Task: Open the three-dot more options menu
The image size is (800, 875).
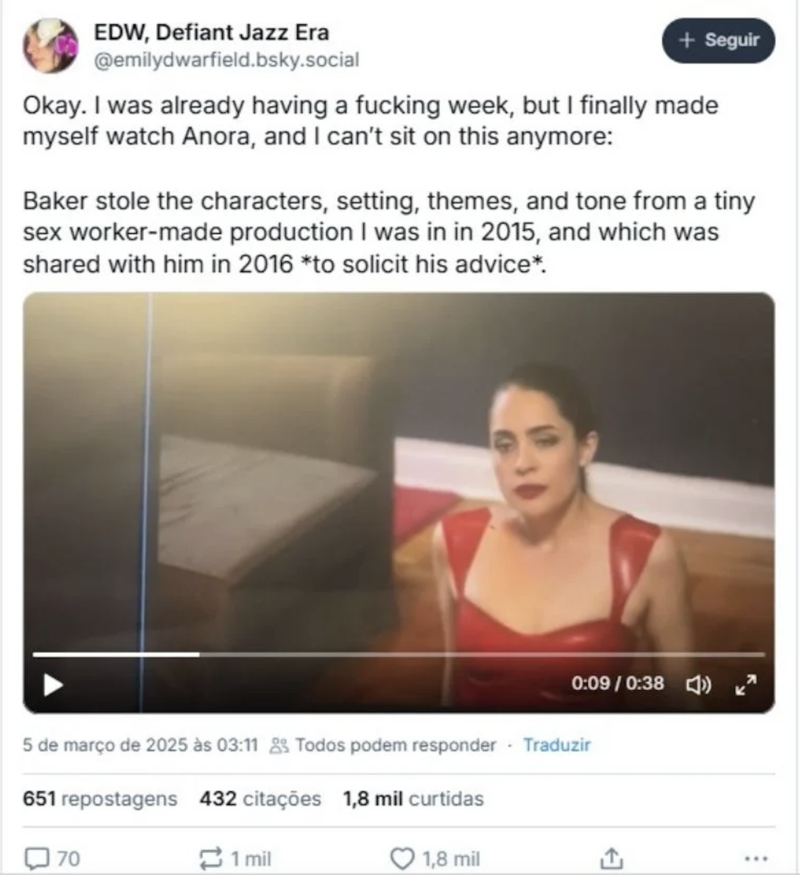Action: click(x=757, y=858)
